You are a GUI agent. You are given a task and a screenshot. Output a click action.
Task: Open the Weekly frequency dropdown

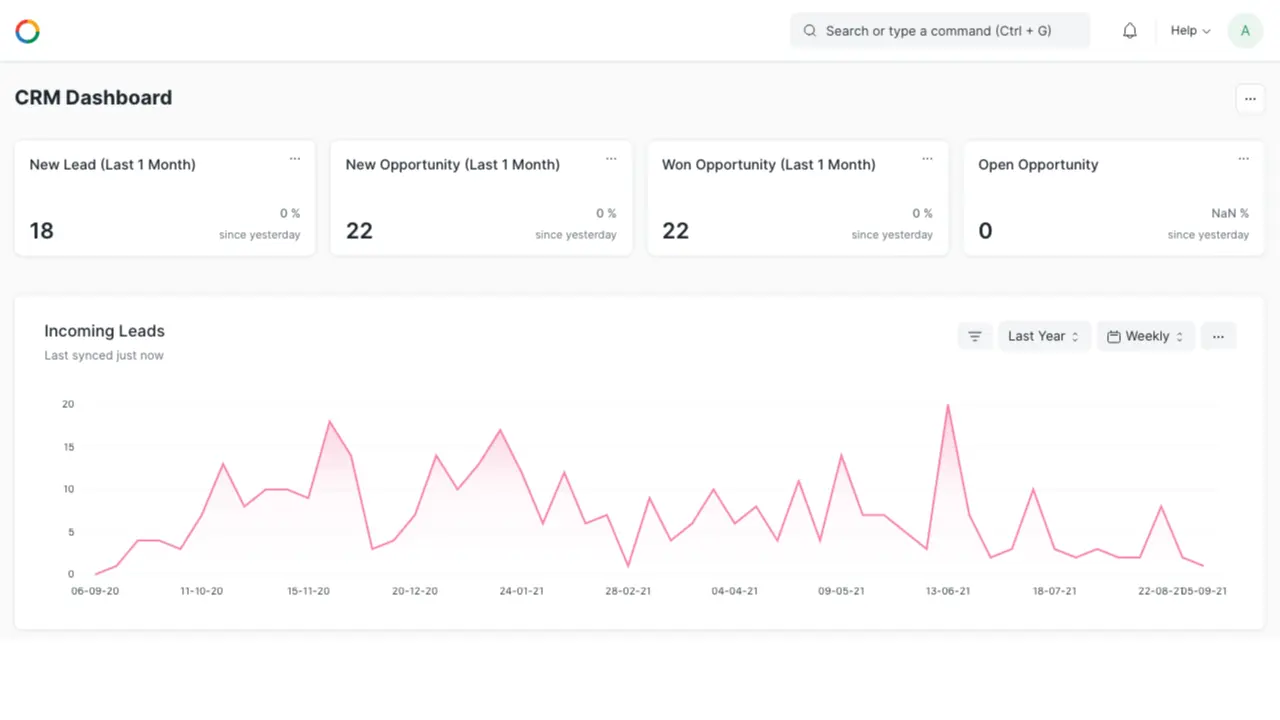1146,336
